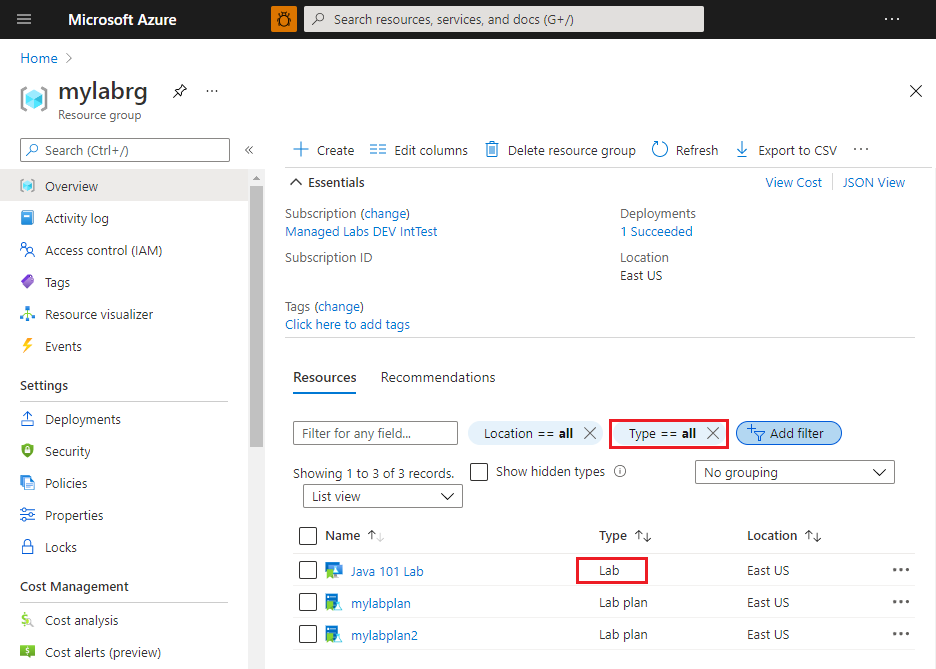Expand the List view dropdown

tap(383, 497)
